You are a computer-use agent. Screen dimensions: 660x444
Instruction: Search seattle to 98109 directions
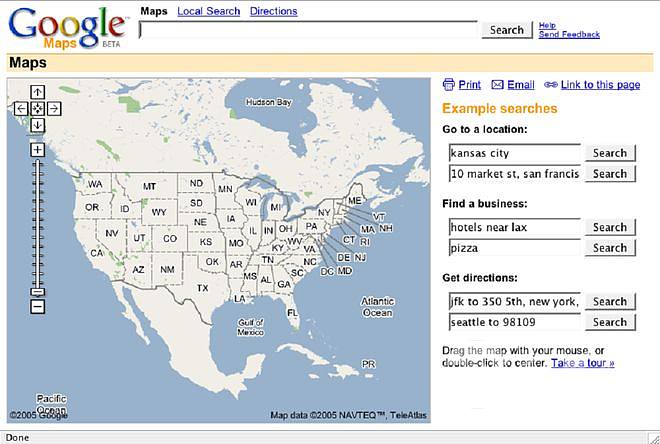(610, 322)
